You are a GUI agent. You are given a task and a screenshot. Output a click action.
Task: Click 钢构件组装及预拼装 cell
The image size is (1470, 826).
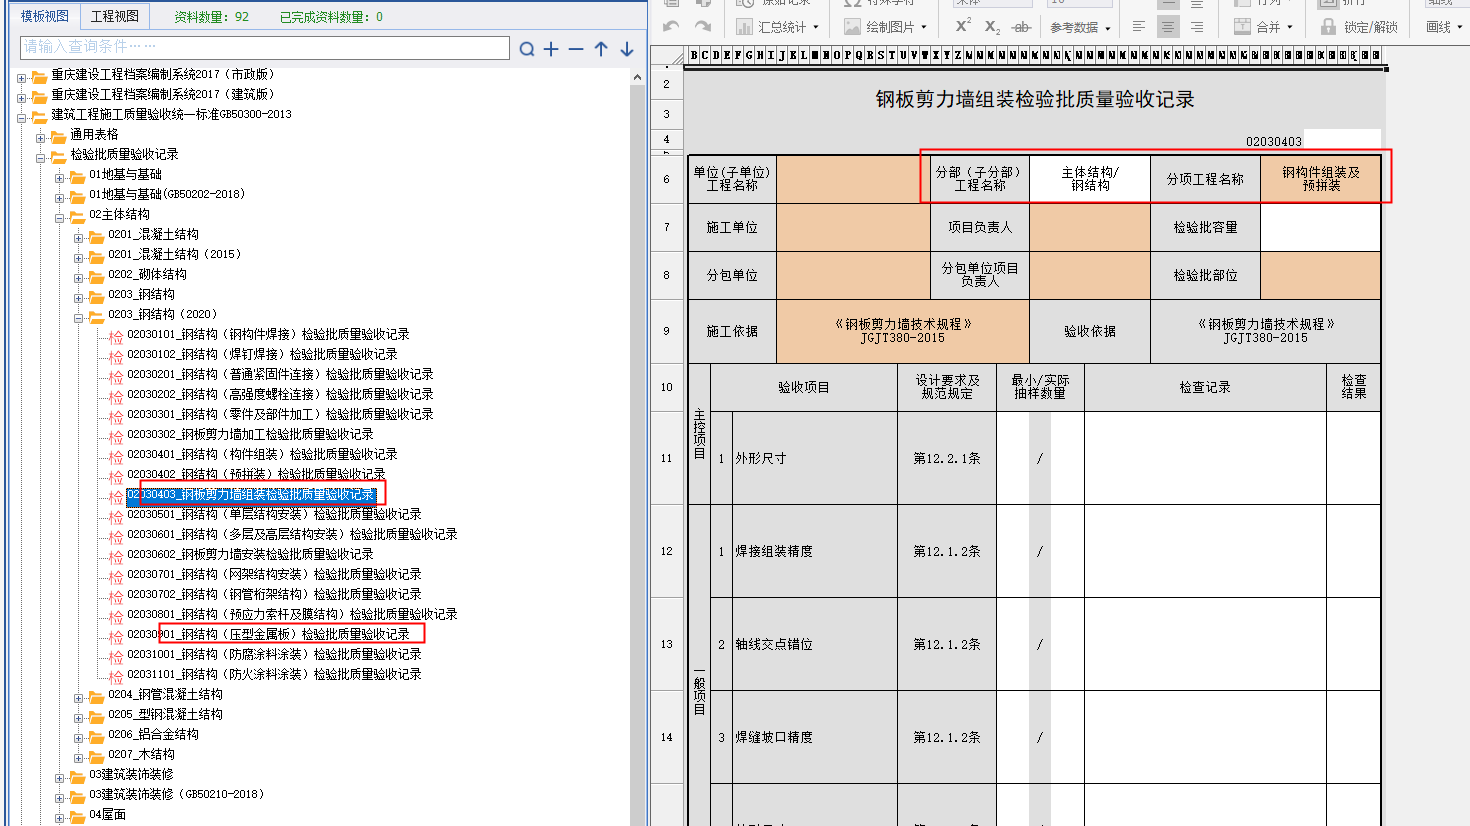[x=1320, y=179]
